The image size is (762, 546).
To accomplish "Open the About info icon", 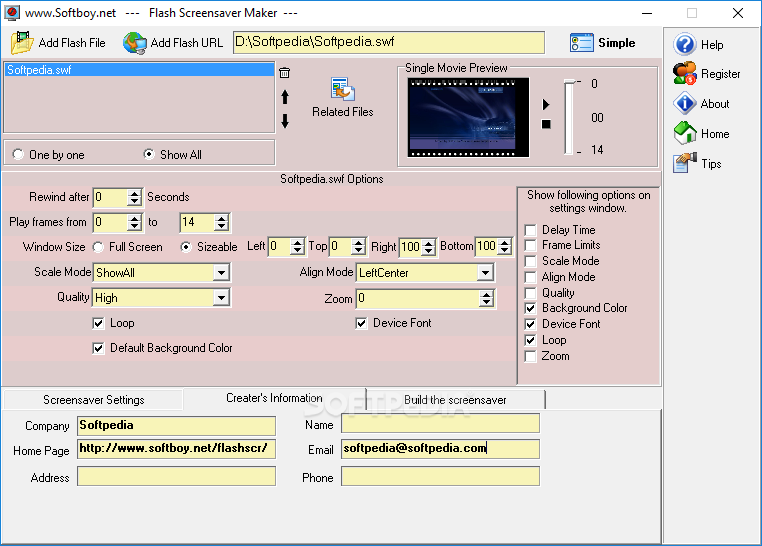I will tap(685, 103).
